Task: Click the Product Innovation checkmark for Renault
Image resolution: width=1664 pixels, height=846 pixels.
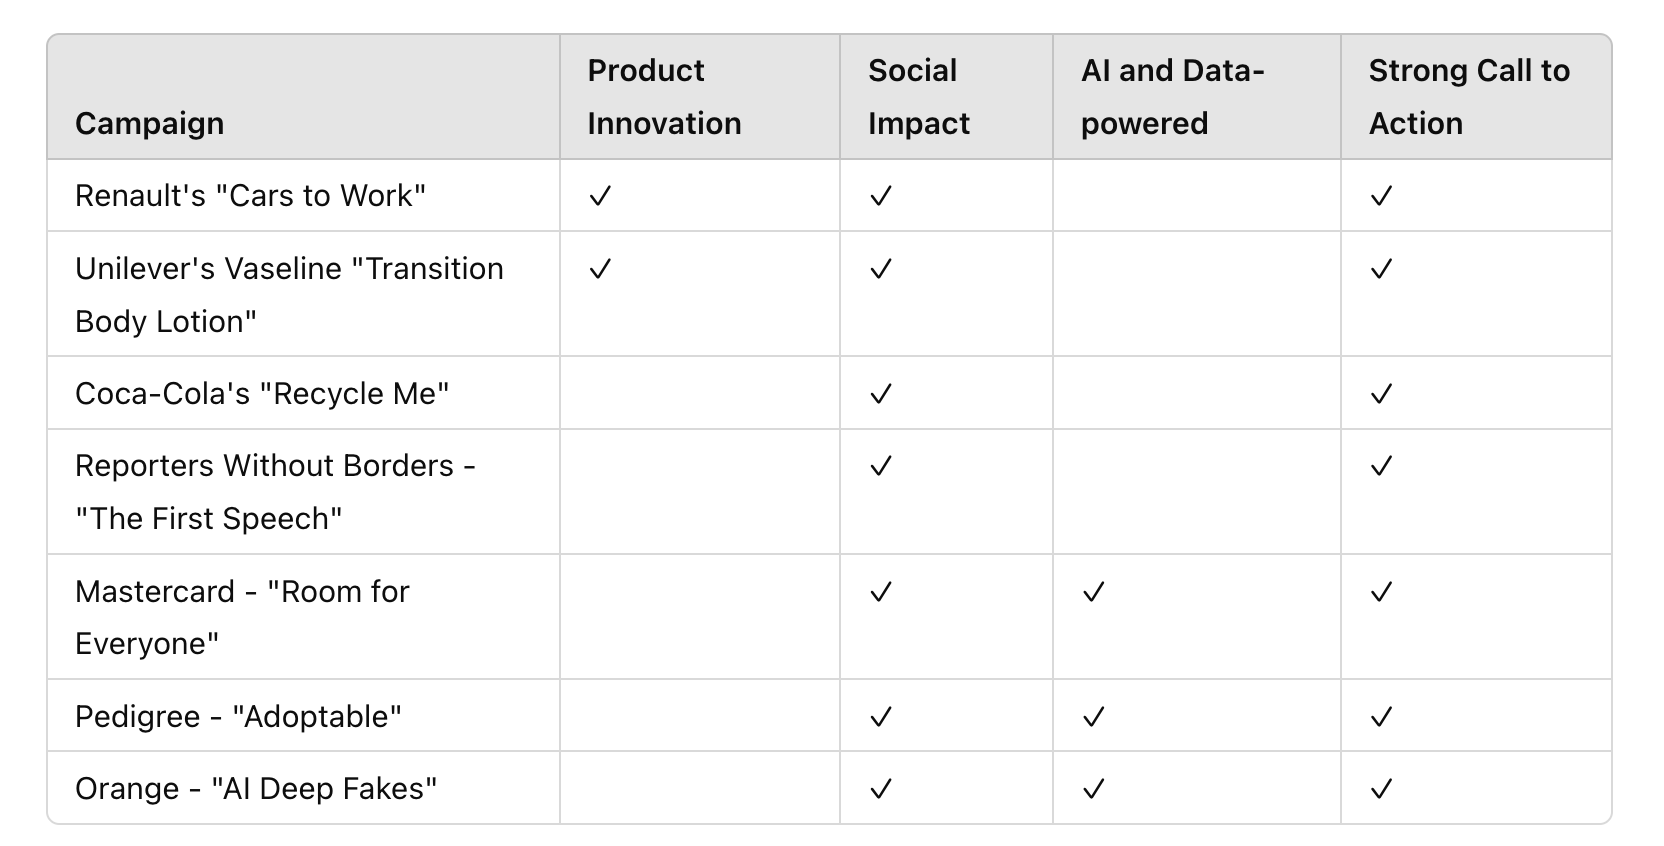Action: point(600,196)
